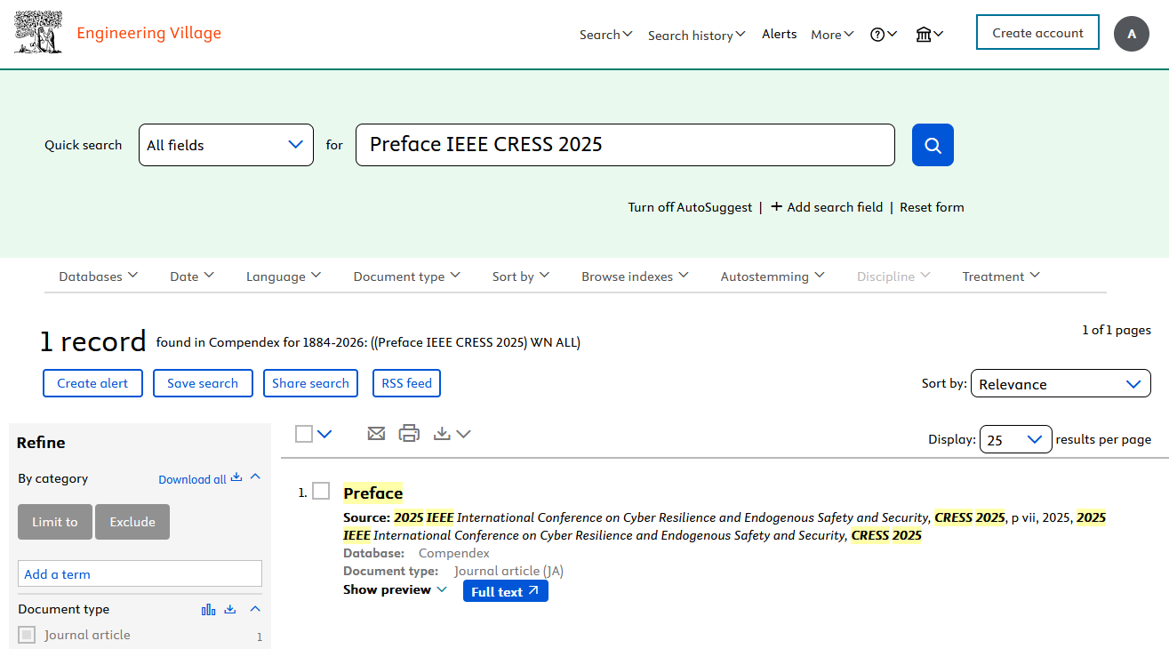Check the Preface record checkbox
The height and width of the screenshot is (649, 1169).
point(321,491)
